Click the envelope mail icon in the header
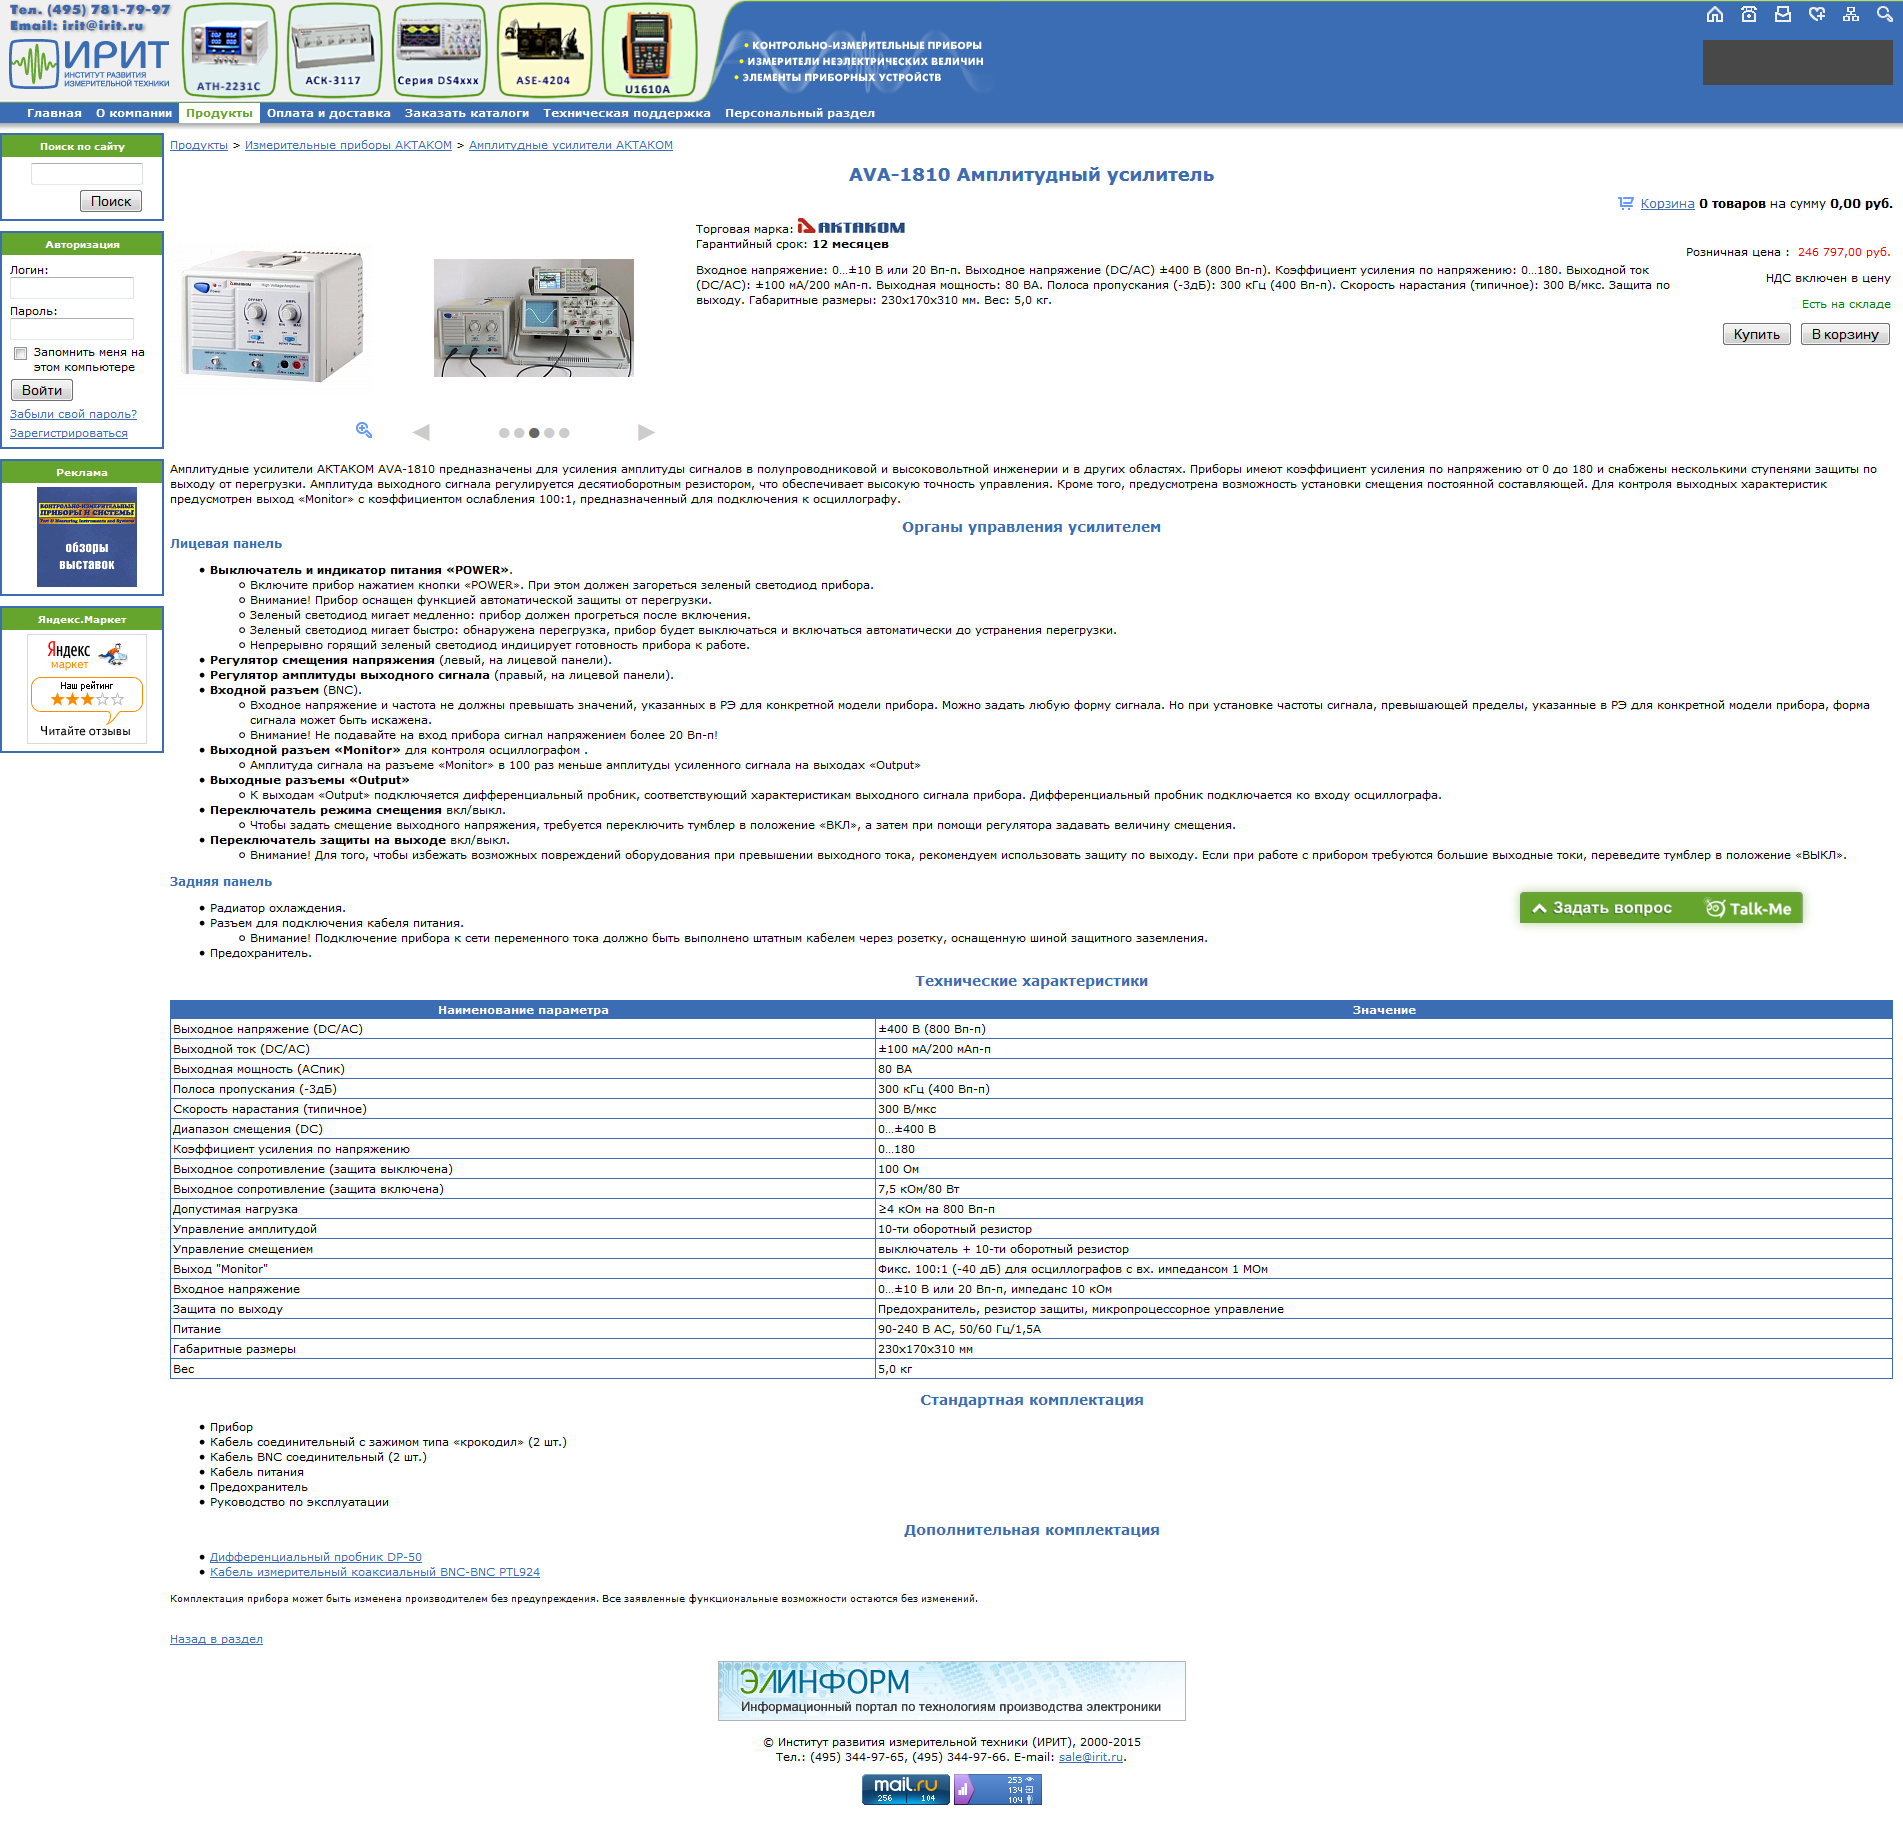This screenshot has width=1903, height=1824. tap(1783, 14)
